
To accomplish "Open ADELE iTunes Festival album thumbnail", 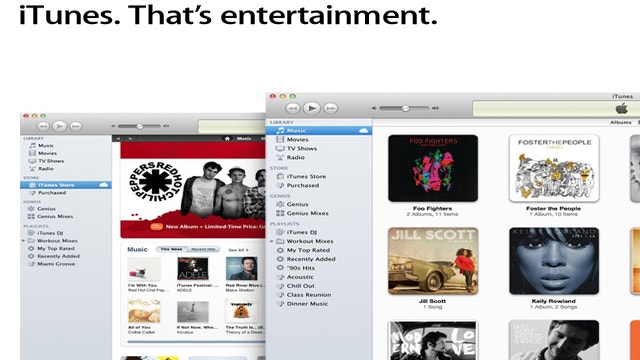I will pos(193,269).
